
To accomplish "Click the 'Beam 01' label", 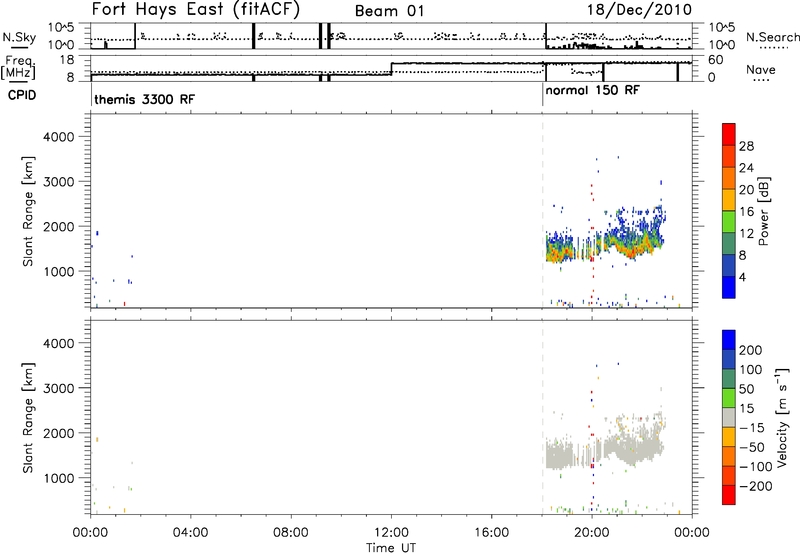I will (389, 11).
